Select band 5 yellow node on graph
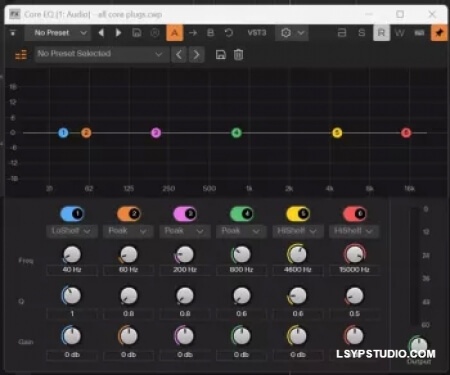 (x=337, y=133)
